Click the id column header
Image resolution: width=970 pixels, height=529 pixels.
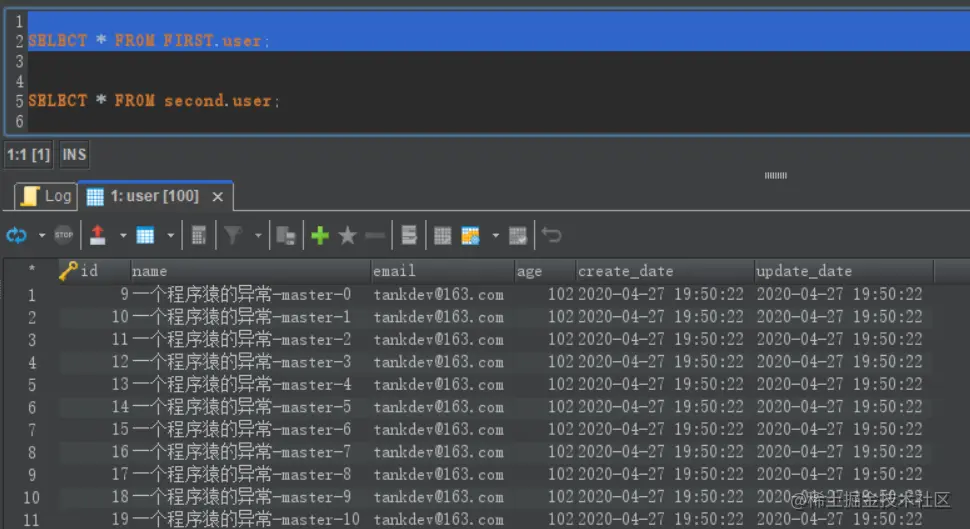pos(93,271)
